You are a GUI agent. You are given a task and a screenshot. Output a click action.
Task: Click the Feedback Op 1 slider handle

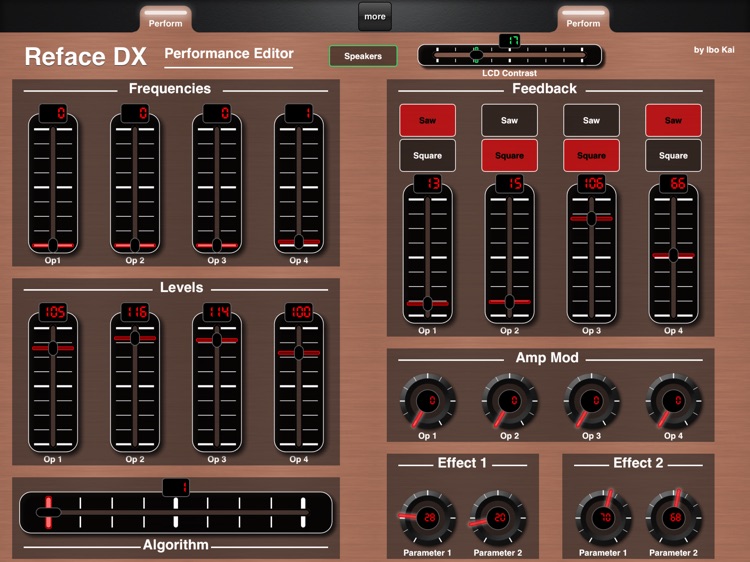427,303
